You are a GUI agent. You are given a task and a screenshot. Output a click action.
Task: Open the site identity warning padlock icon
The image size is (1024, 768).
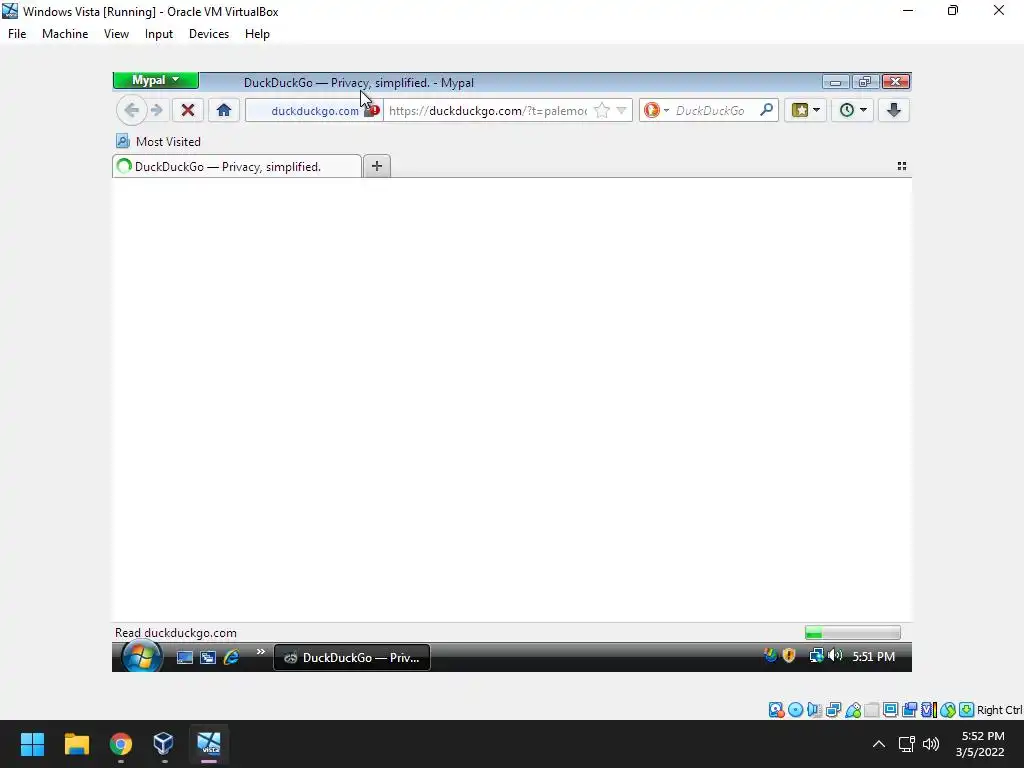(372, 110)
